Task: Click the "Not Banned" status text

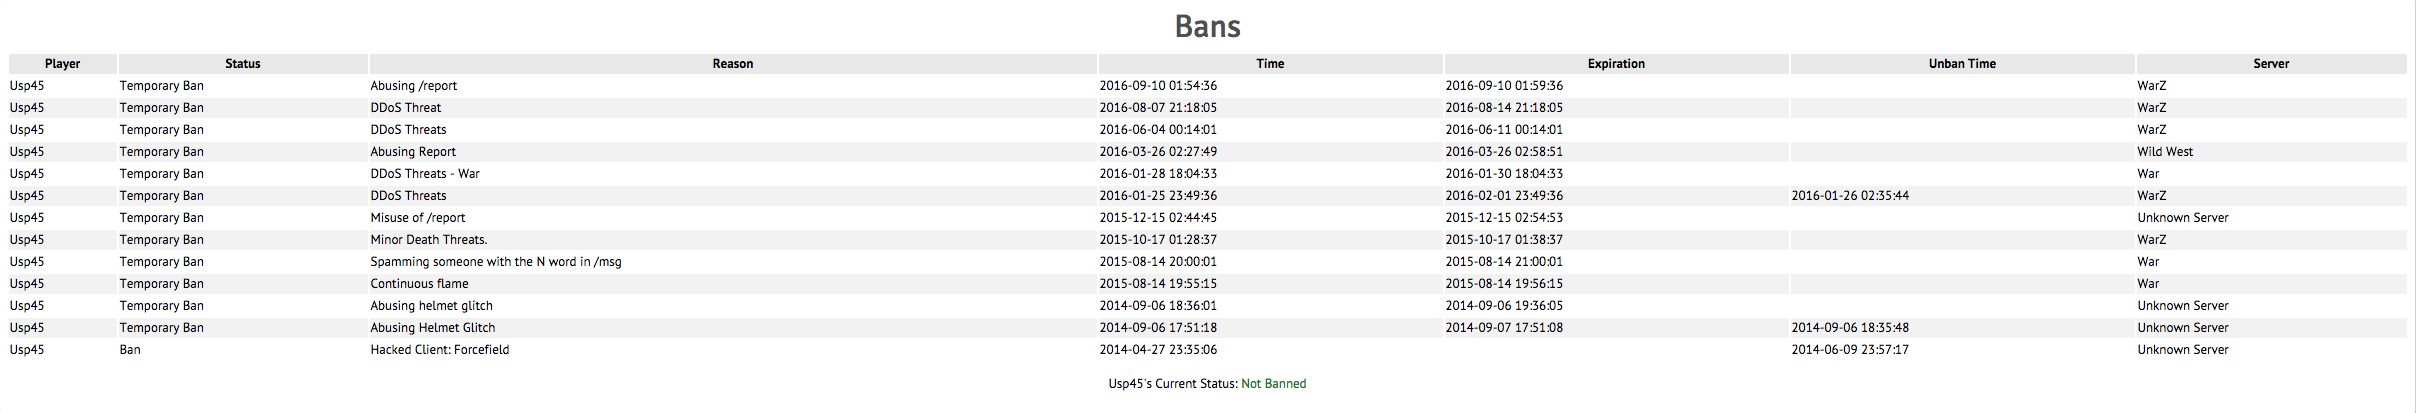Action: pos(1273,384)
